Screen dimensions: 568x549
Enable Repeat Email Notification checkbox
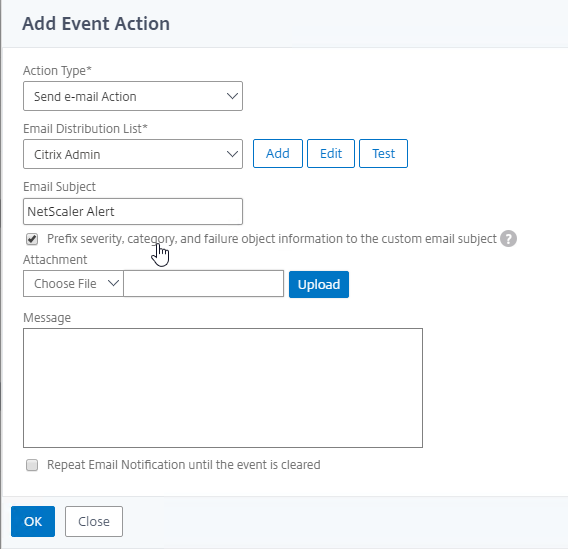[x=32, y=465]
